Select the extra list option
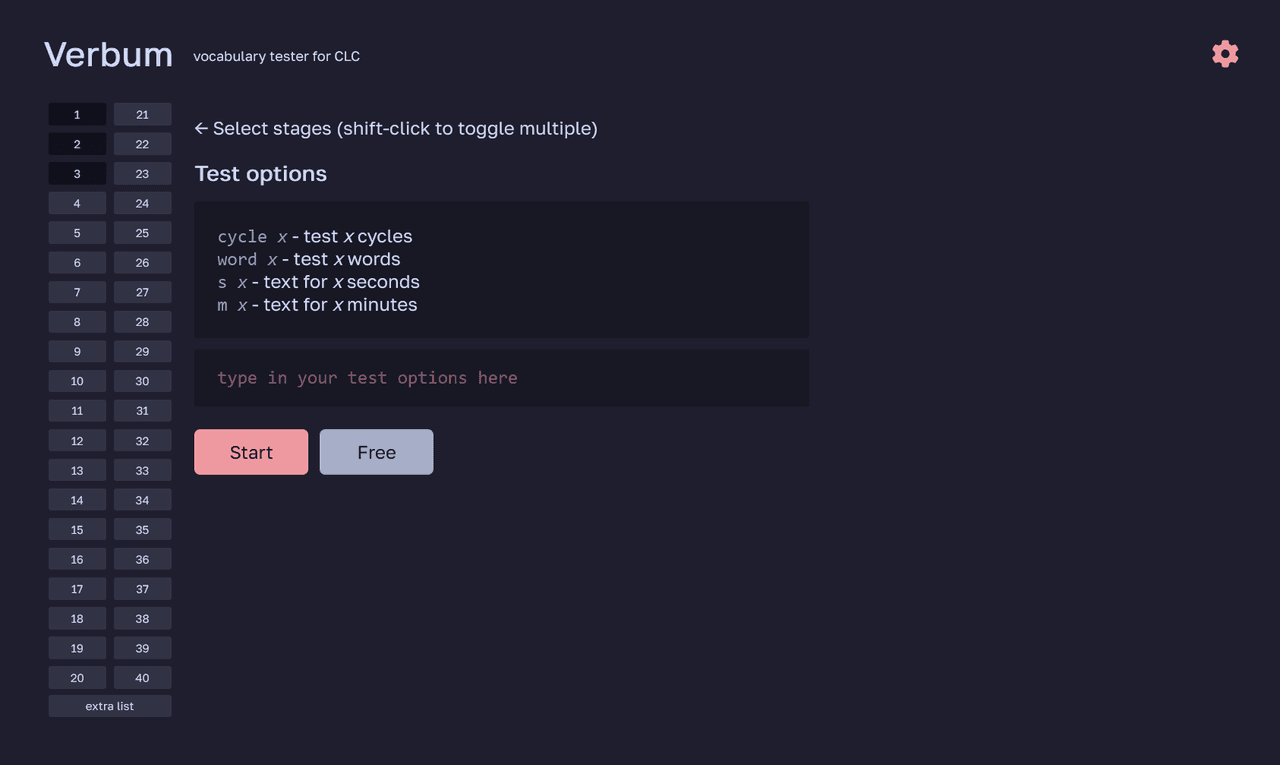The height and width of the screenshot is (765, 1280). pyautogui.click(x=110, y=706)
